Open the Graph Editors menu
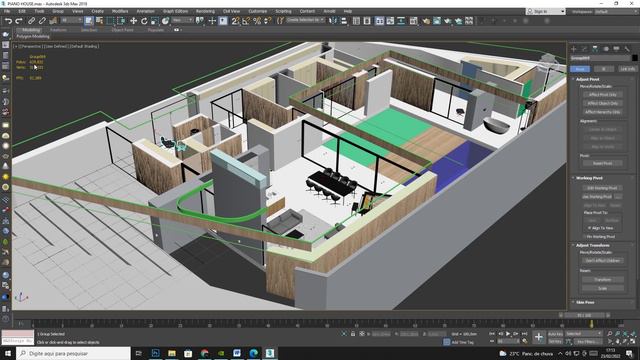640x360 pixels. tap(176, 11)
